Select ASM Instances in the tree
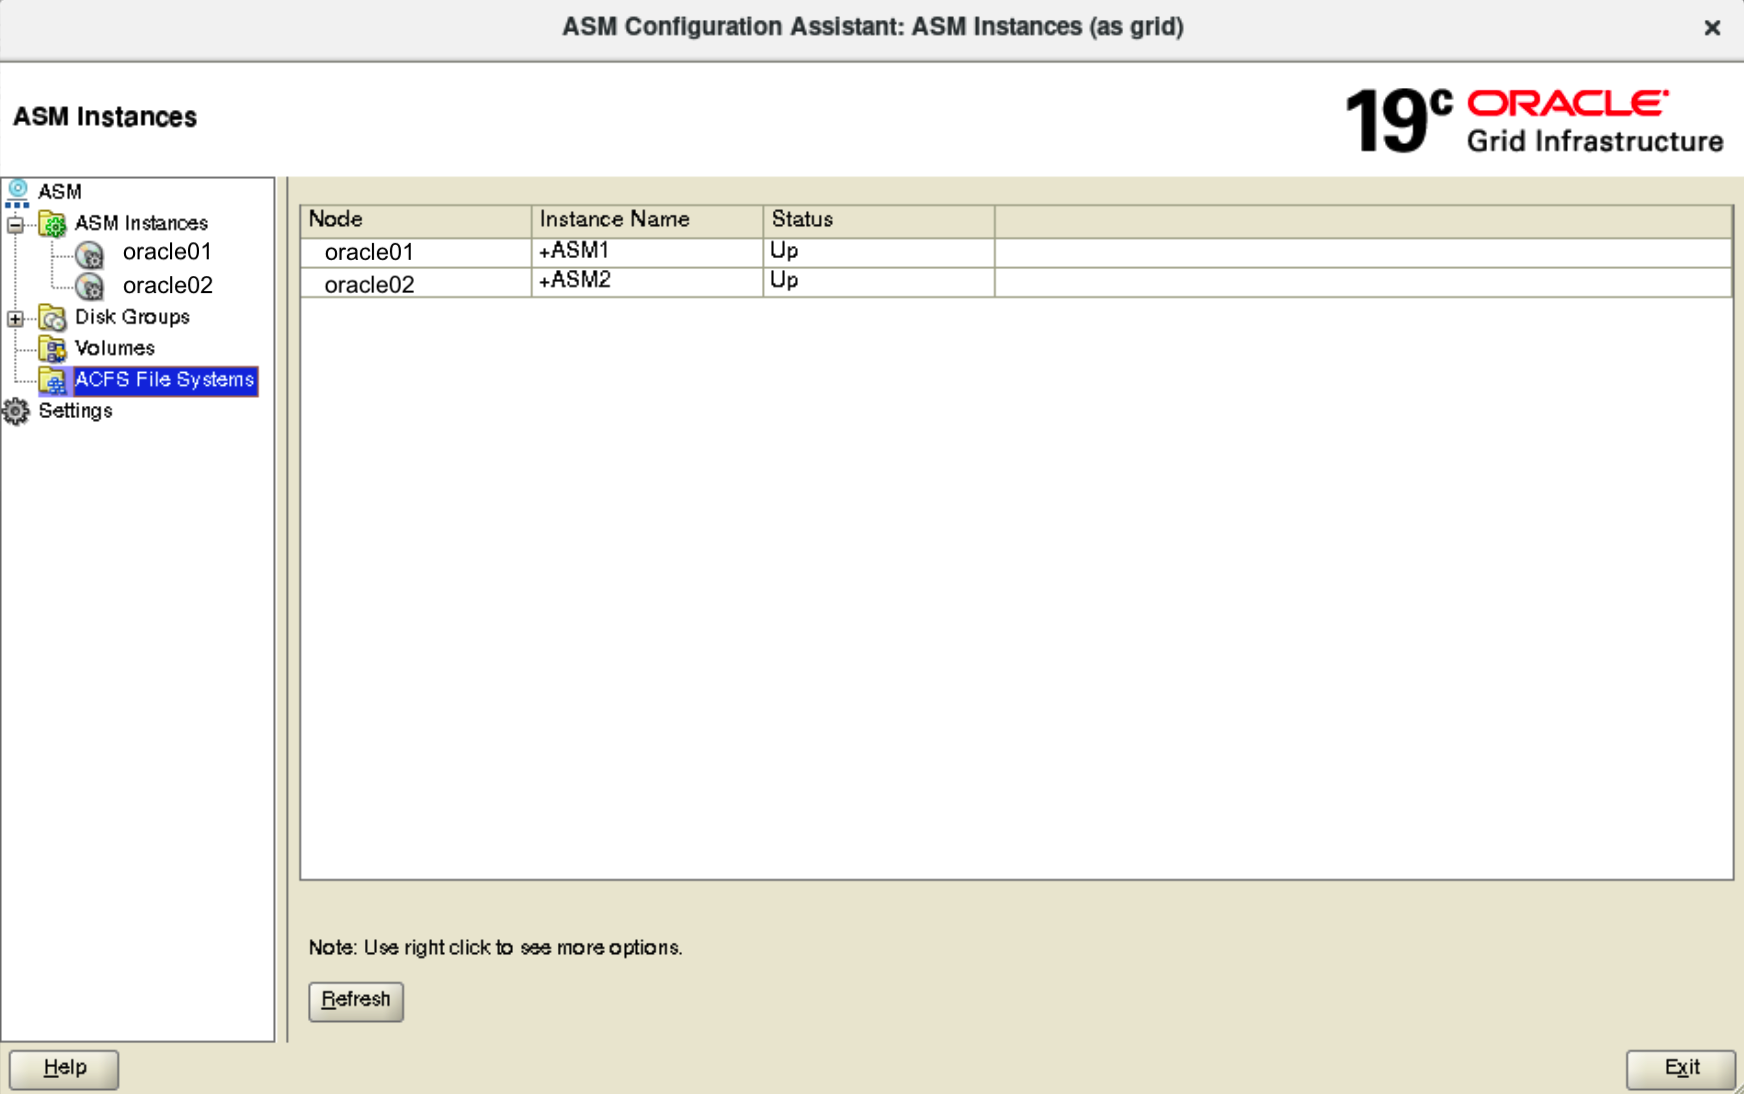 click(141, 223)
